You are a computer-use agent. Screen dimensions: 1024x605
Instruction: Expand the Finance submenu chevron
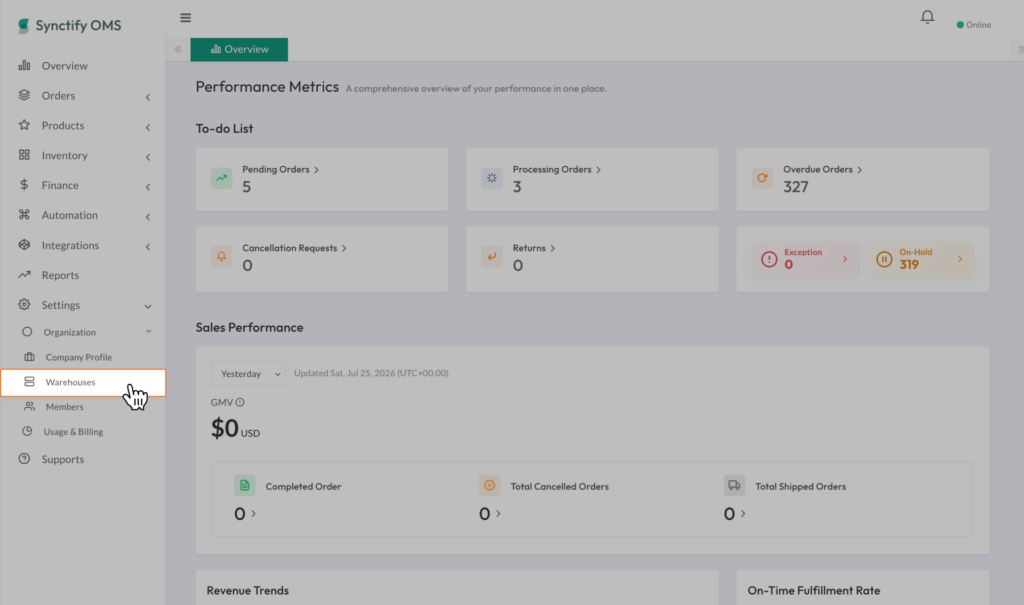click(148, 187)
